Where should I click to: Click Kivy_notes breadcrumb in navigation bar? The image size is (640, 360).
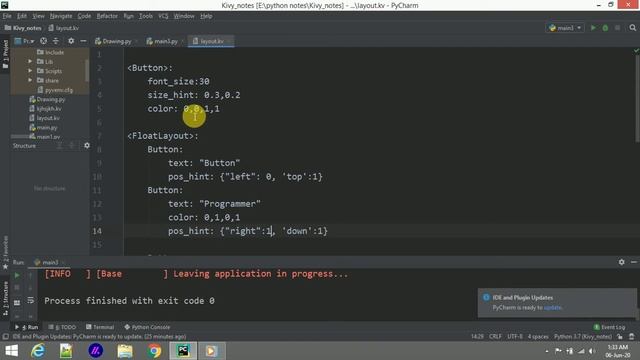click(23, 28)
